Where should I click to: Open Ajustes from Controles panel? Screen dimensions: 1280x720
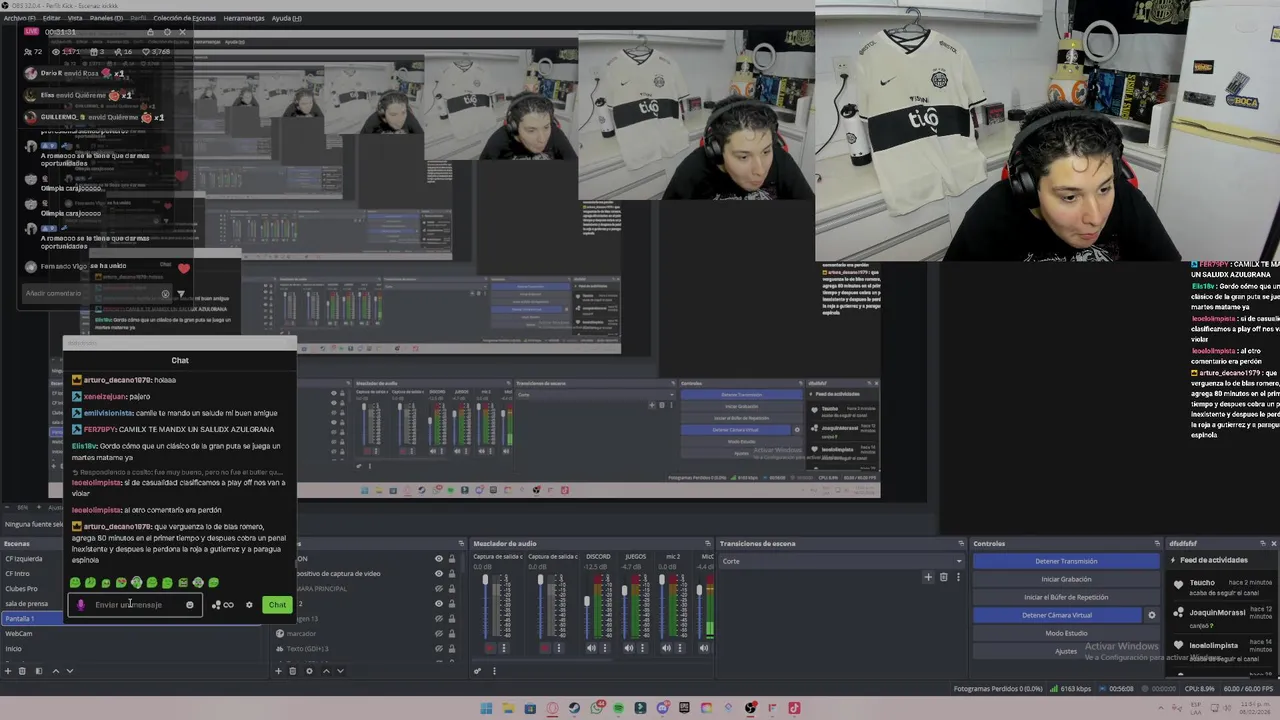click(1066, 651)
